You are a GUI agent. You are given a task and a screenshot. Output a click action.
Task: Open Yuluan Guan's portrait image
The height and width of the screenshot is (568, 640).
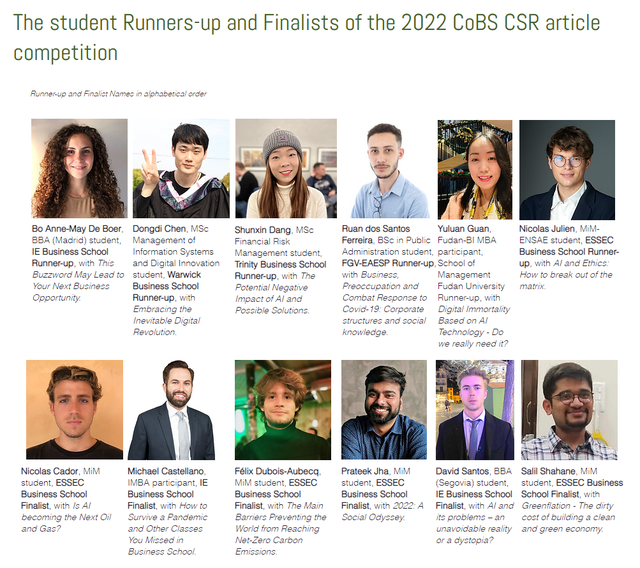point(475,170)
